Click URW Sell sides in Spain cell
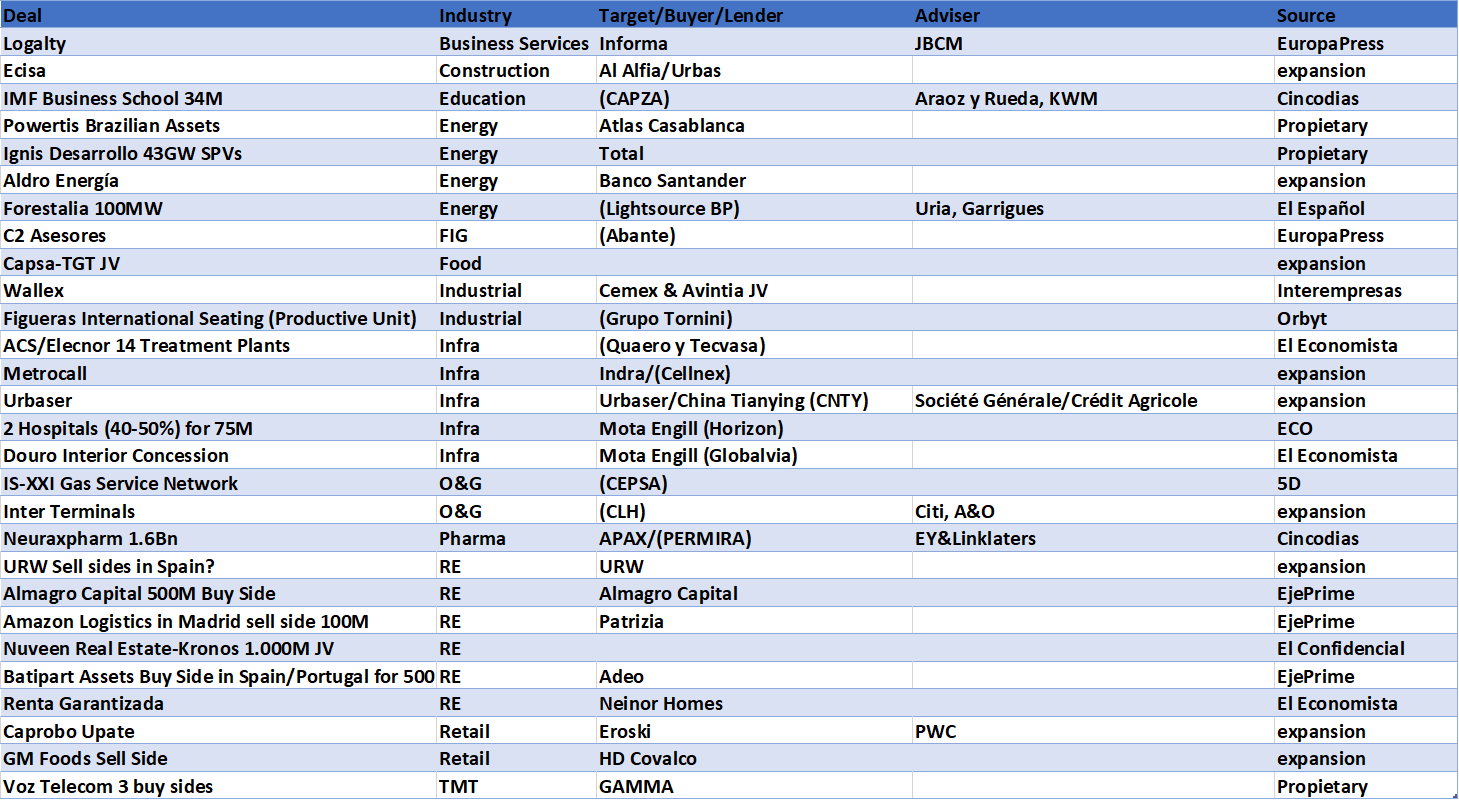 click(218, 566)
